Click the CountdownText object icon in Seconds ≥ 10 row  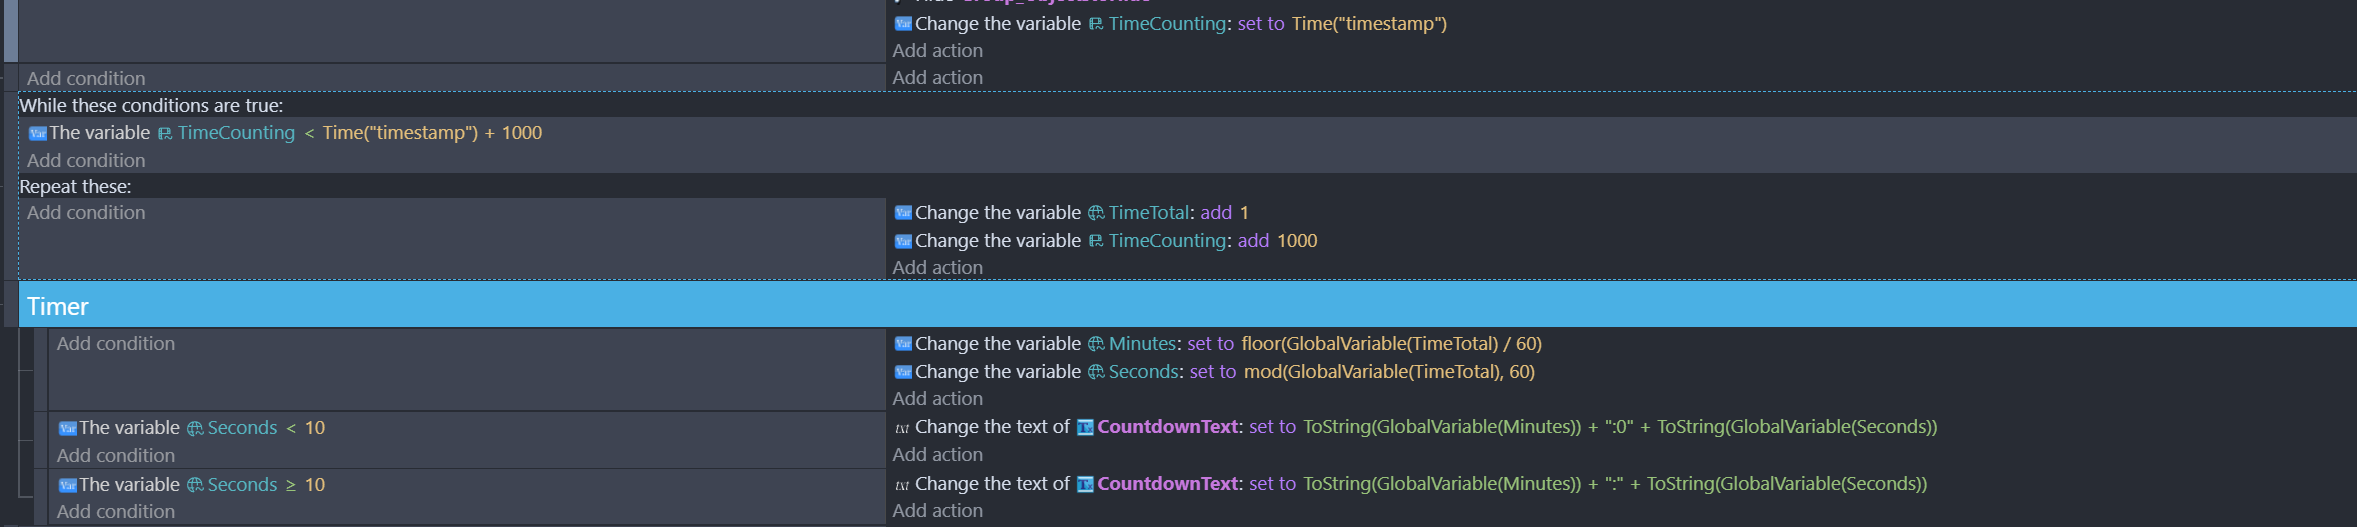click(1085, 485)
